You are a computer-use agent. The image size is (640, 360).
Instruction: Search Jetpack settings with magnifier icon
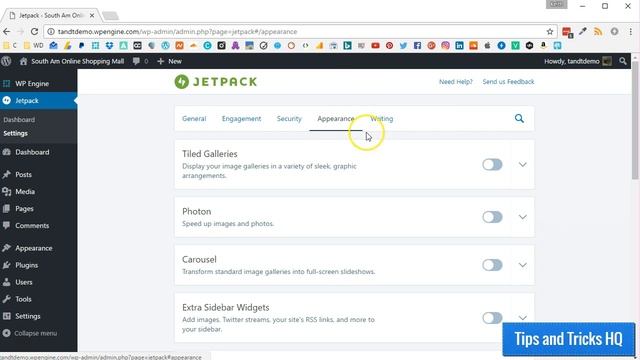tap(519, 118)
